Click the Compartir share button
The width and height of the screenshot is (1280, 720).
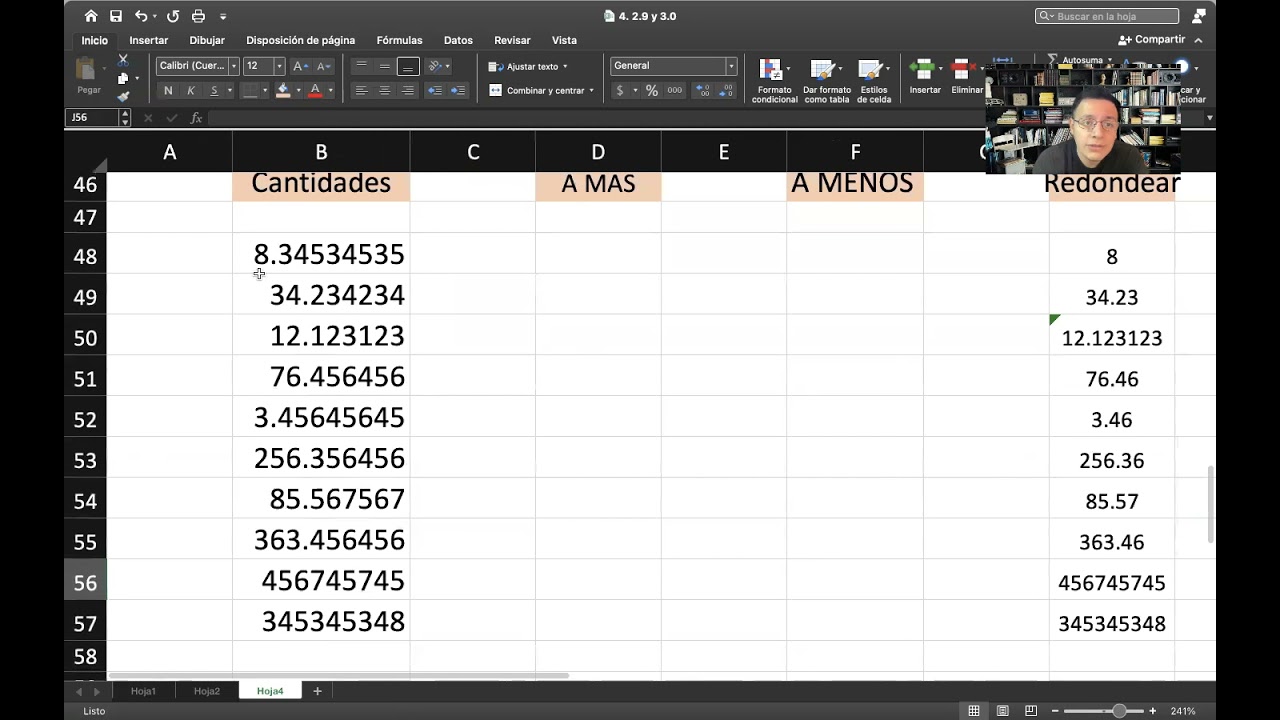tap(1152, 40)
